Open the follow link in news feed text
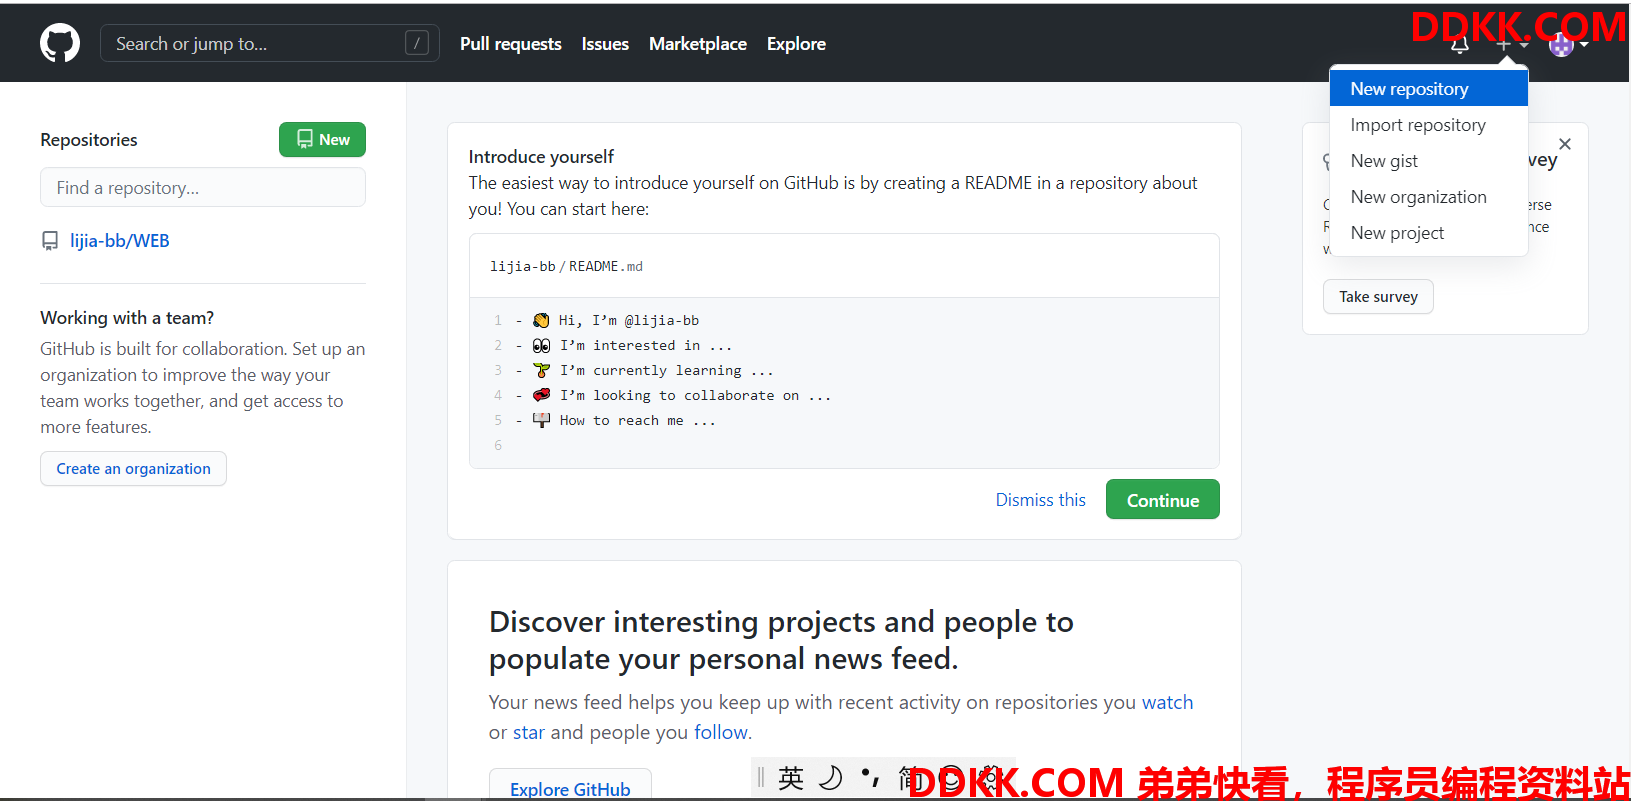Screen dimensions: 1631x801 [x=721, y=732]
